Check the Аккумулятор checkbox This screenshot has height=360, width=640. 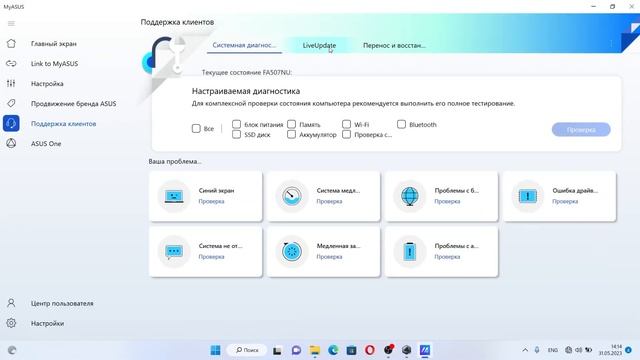291,134
